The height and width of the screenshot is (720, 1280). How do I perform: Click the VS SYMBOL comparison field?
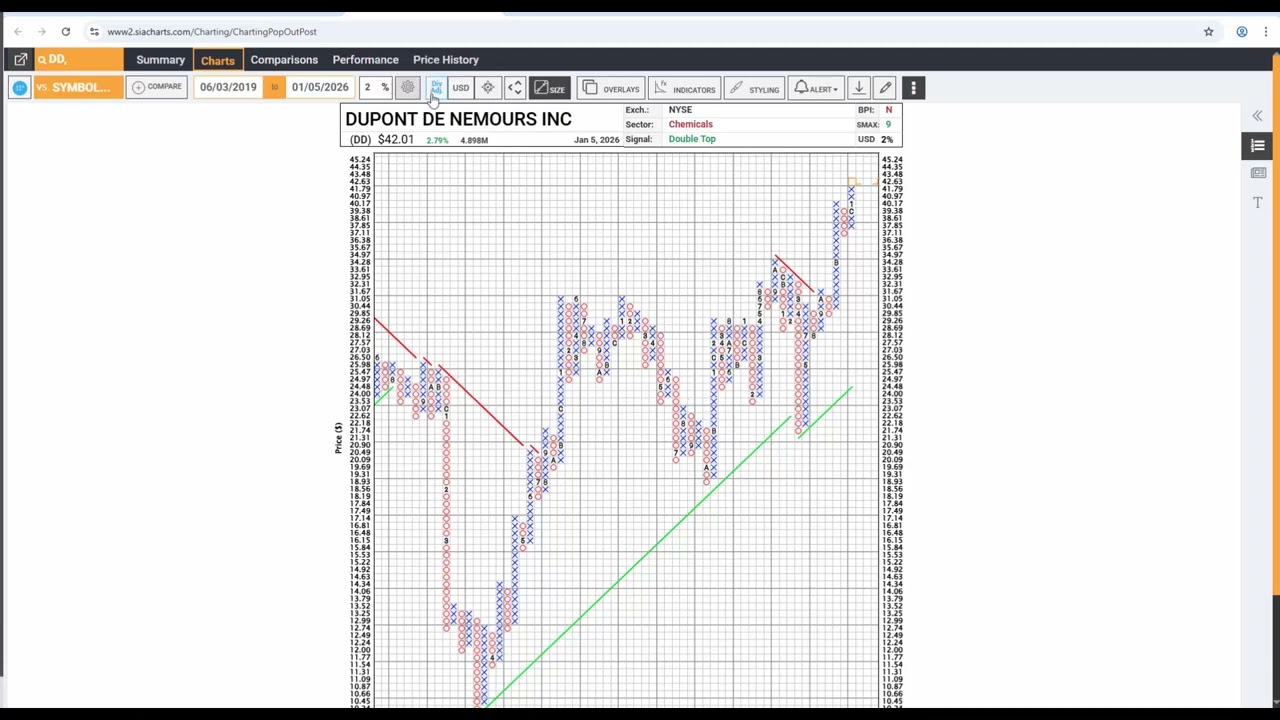tap(80, 88)
